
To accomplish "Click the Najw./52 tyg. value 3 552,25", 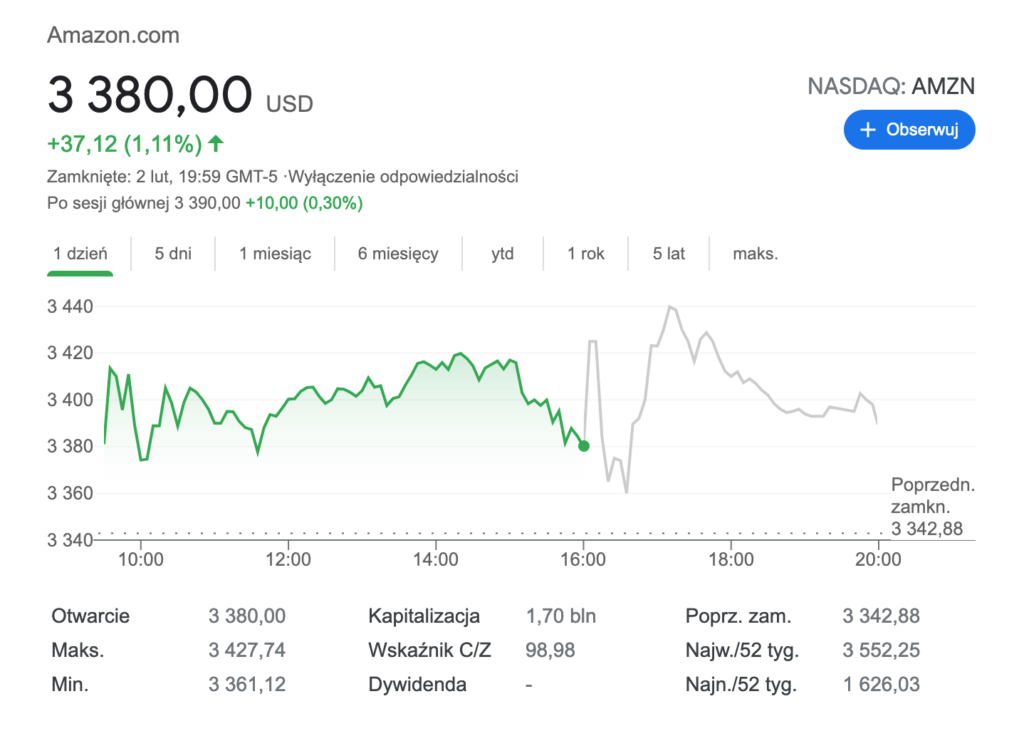I will pyautogui.click(x=881, y=650).
